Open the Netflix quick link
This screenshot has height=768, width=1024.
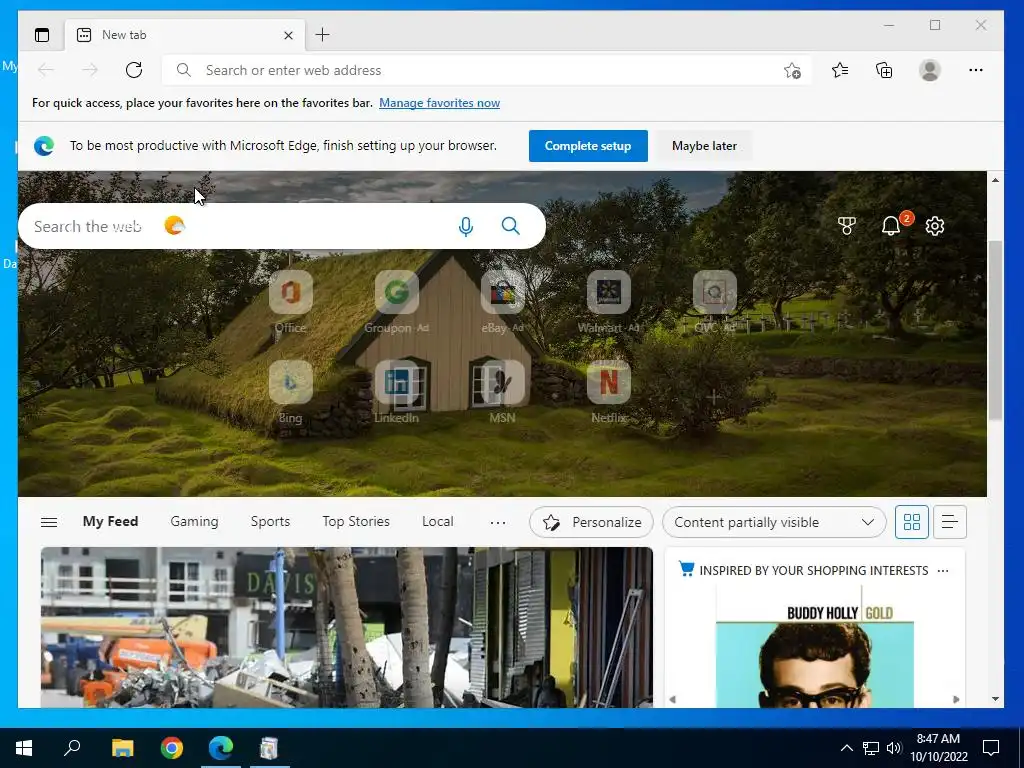click(609, 392)
